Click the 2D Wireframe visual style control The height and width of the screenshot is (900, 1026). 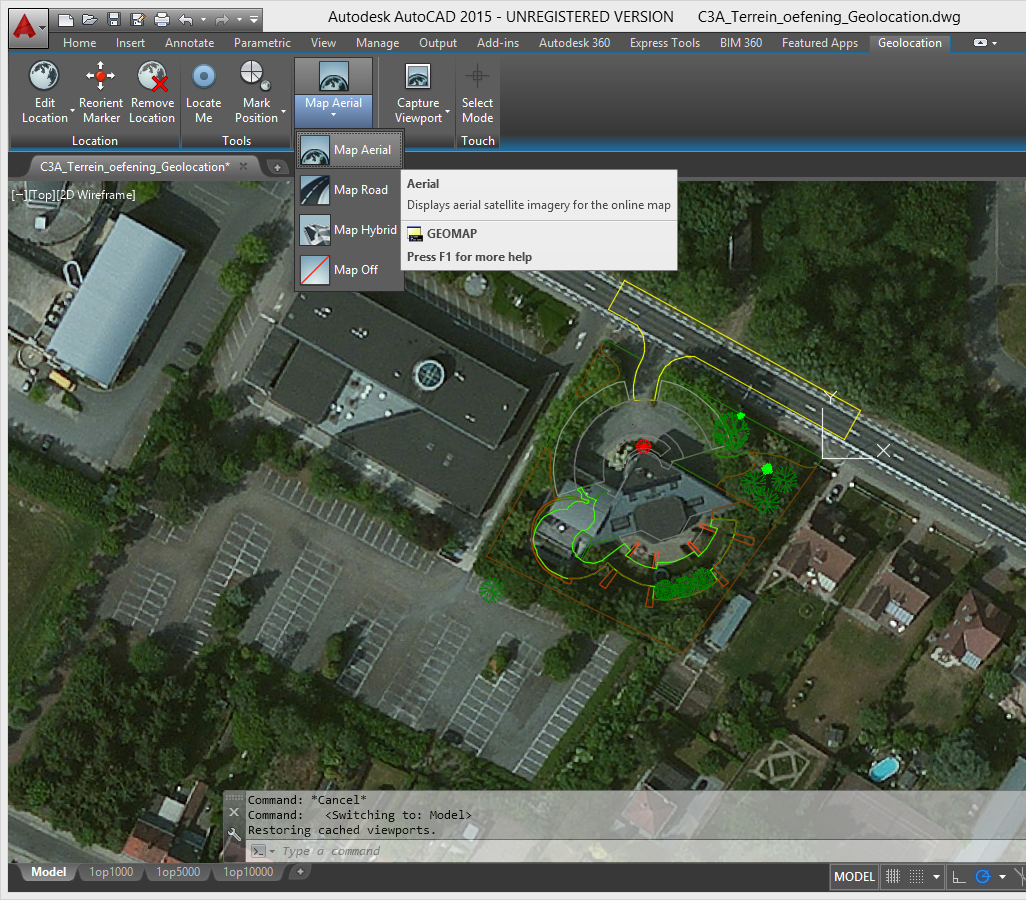(97, 195)
